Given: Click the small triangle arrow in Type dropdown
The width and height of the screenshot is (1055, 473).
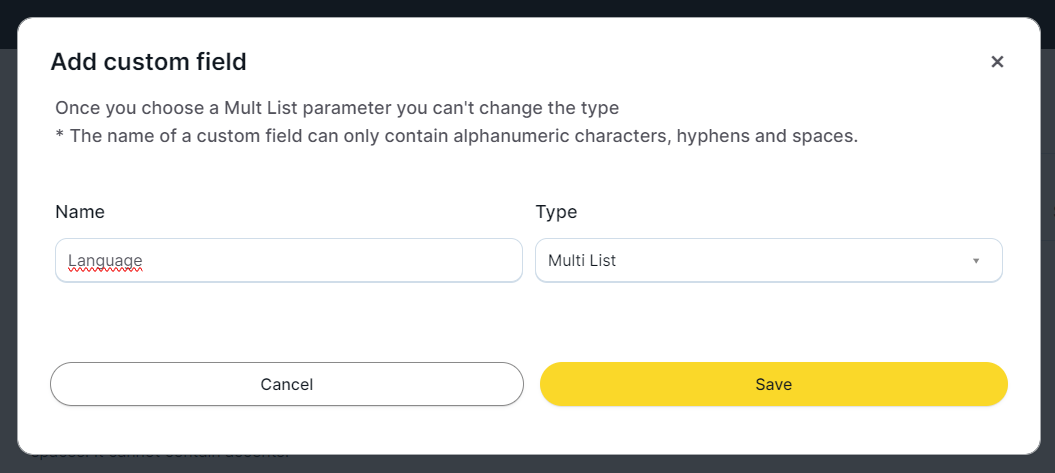Looking at the screenshot, I should pyautogui.click(x=975, y=261).
